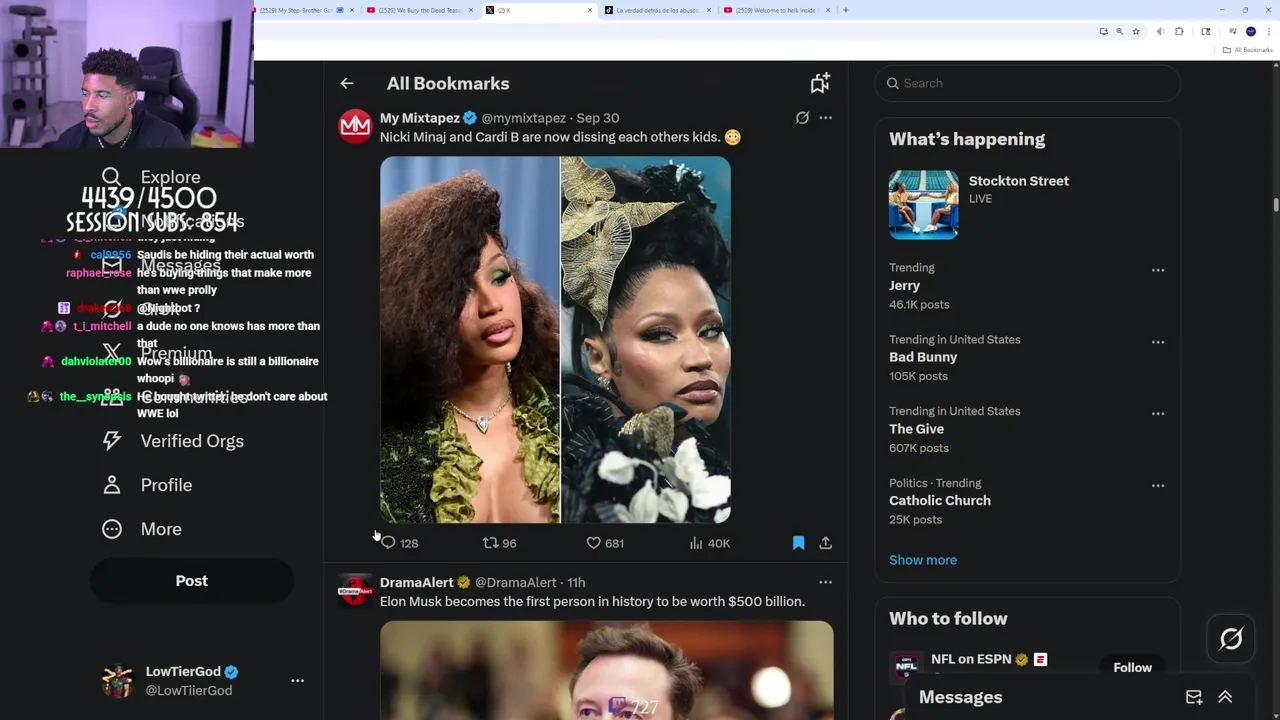Switch to the We Bury the Dead tab
The image size is (1280, 720).
(420, 10)
